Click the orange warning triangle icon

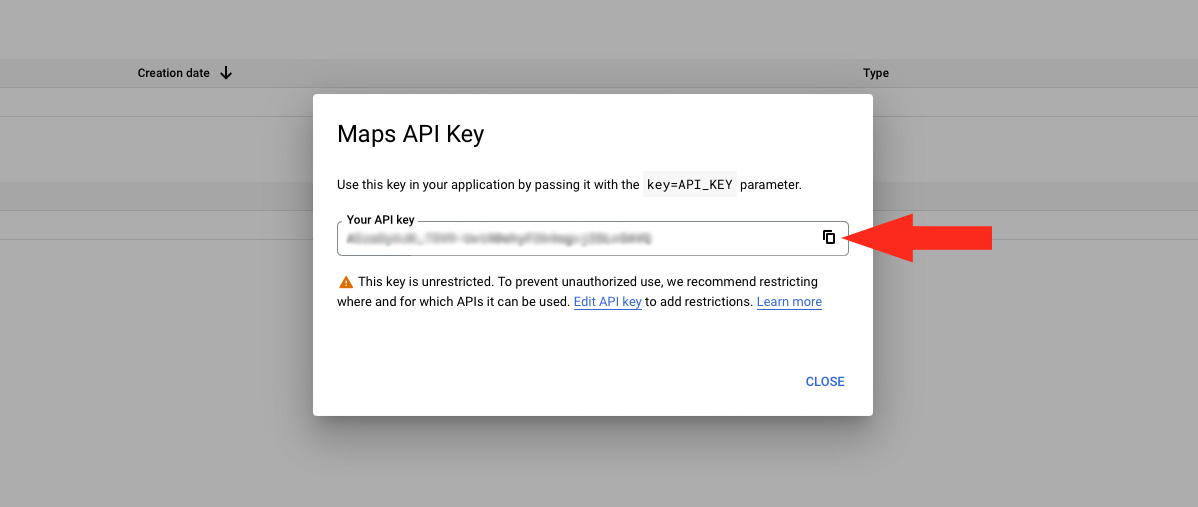click(346, 282)
